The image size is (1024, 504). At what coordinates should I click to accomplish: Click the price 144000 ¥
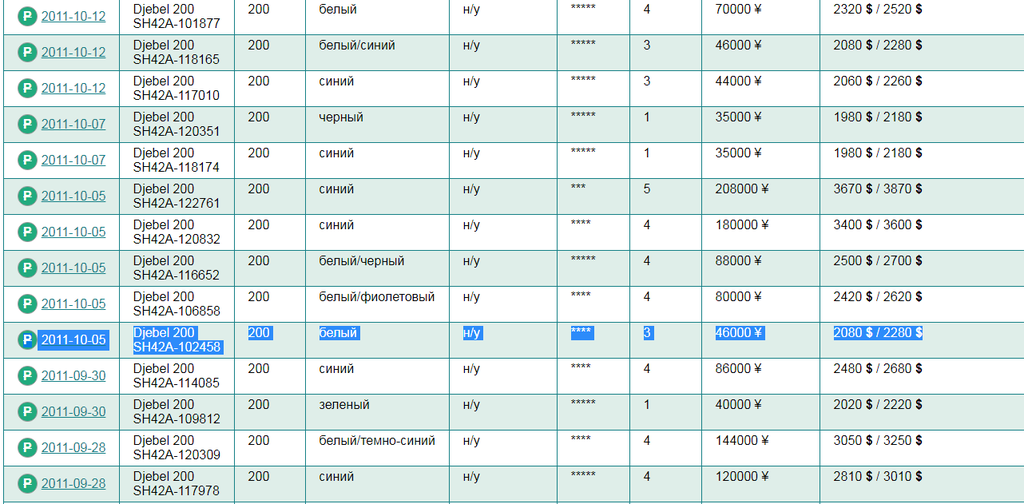pos(742,441)
